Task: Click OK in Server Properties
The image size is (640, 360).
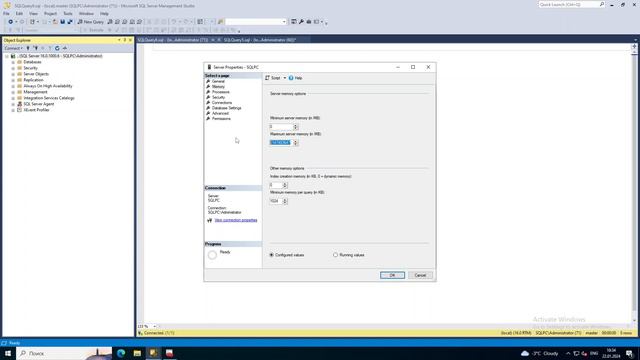Action: (392, 275)
